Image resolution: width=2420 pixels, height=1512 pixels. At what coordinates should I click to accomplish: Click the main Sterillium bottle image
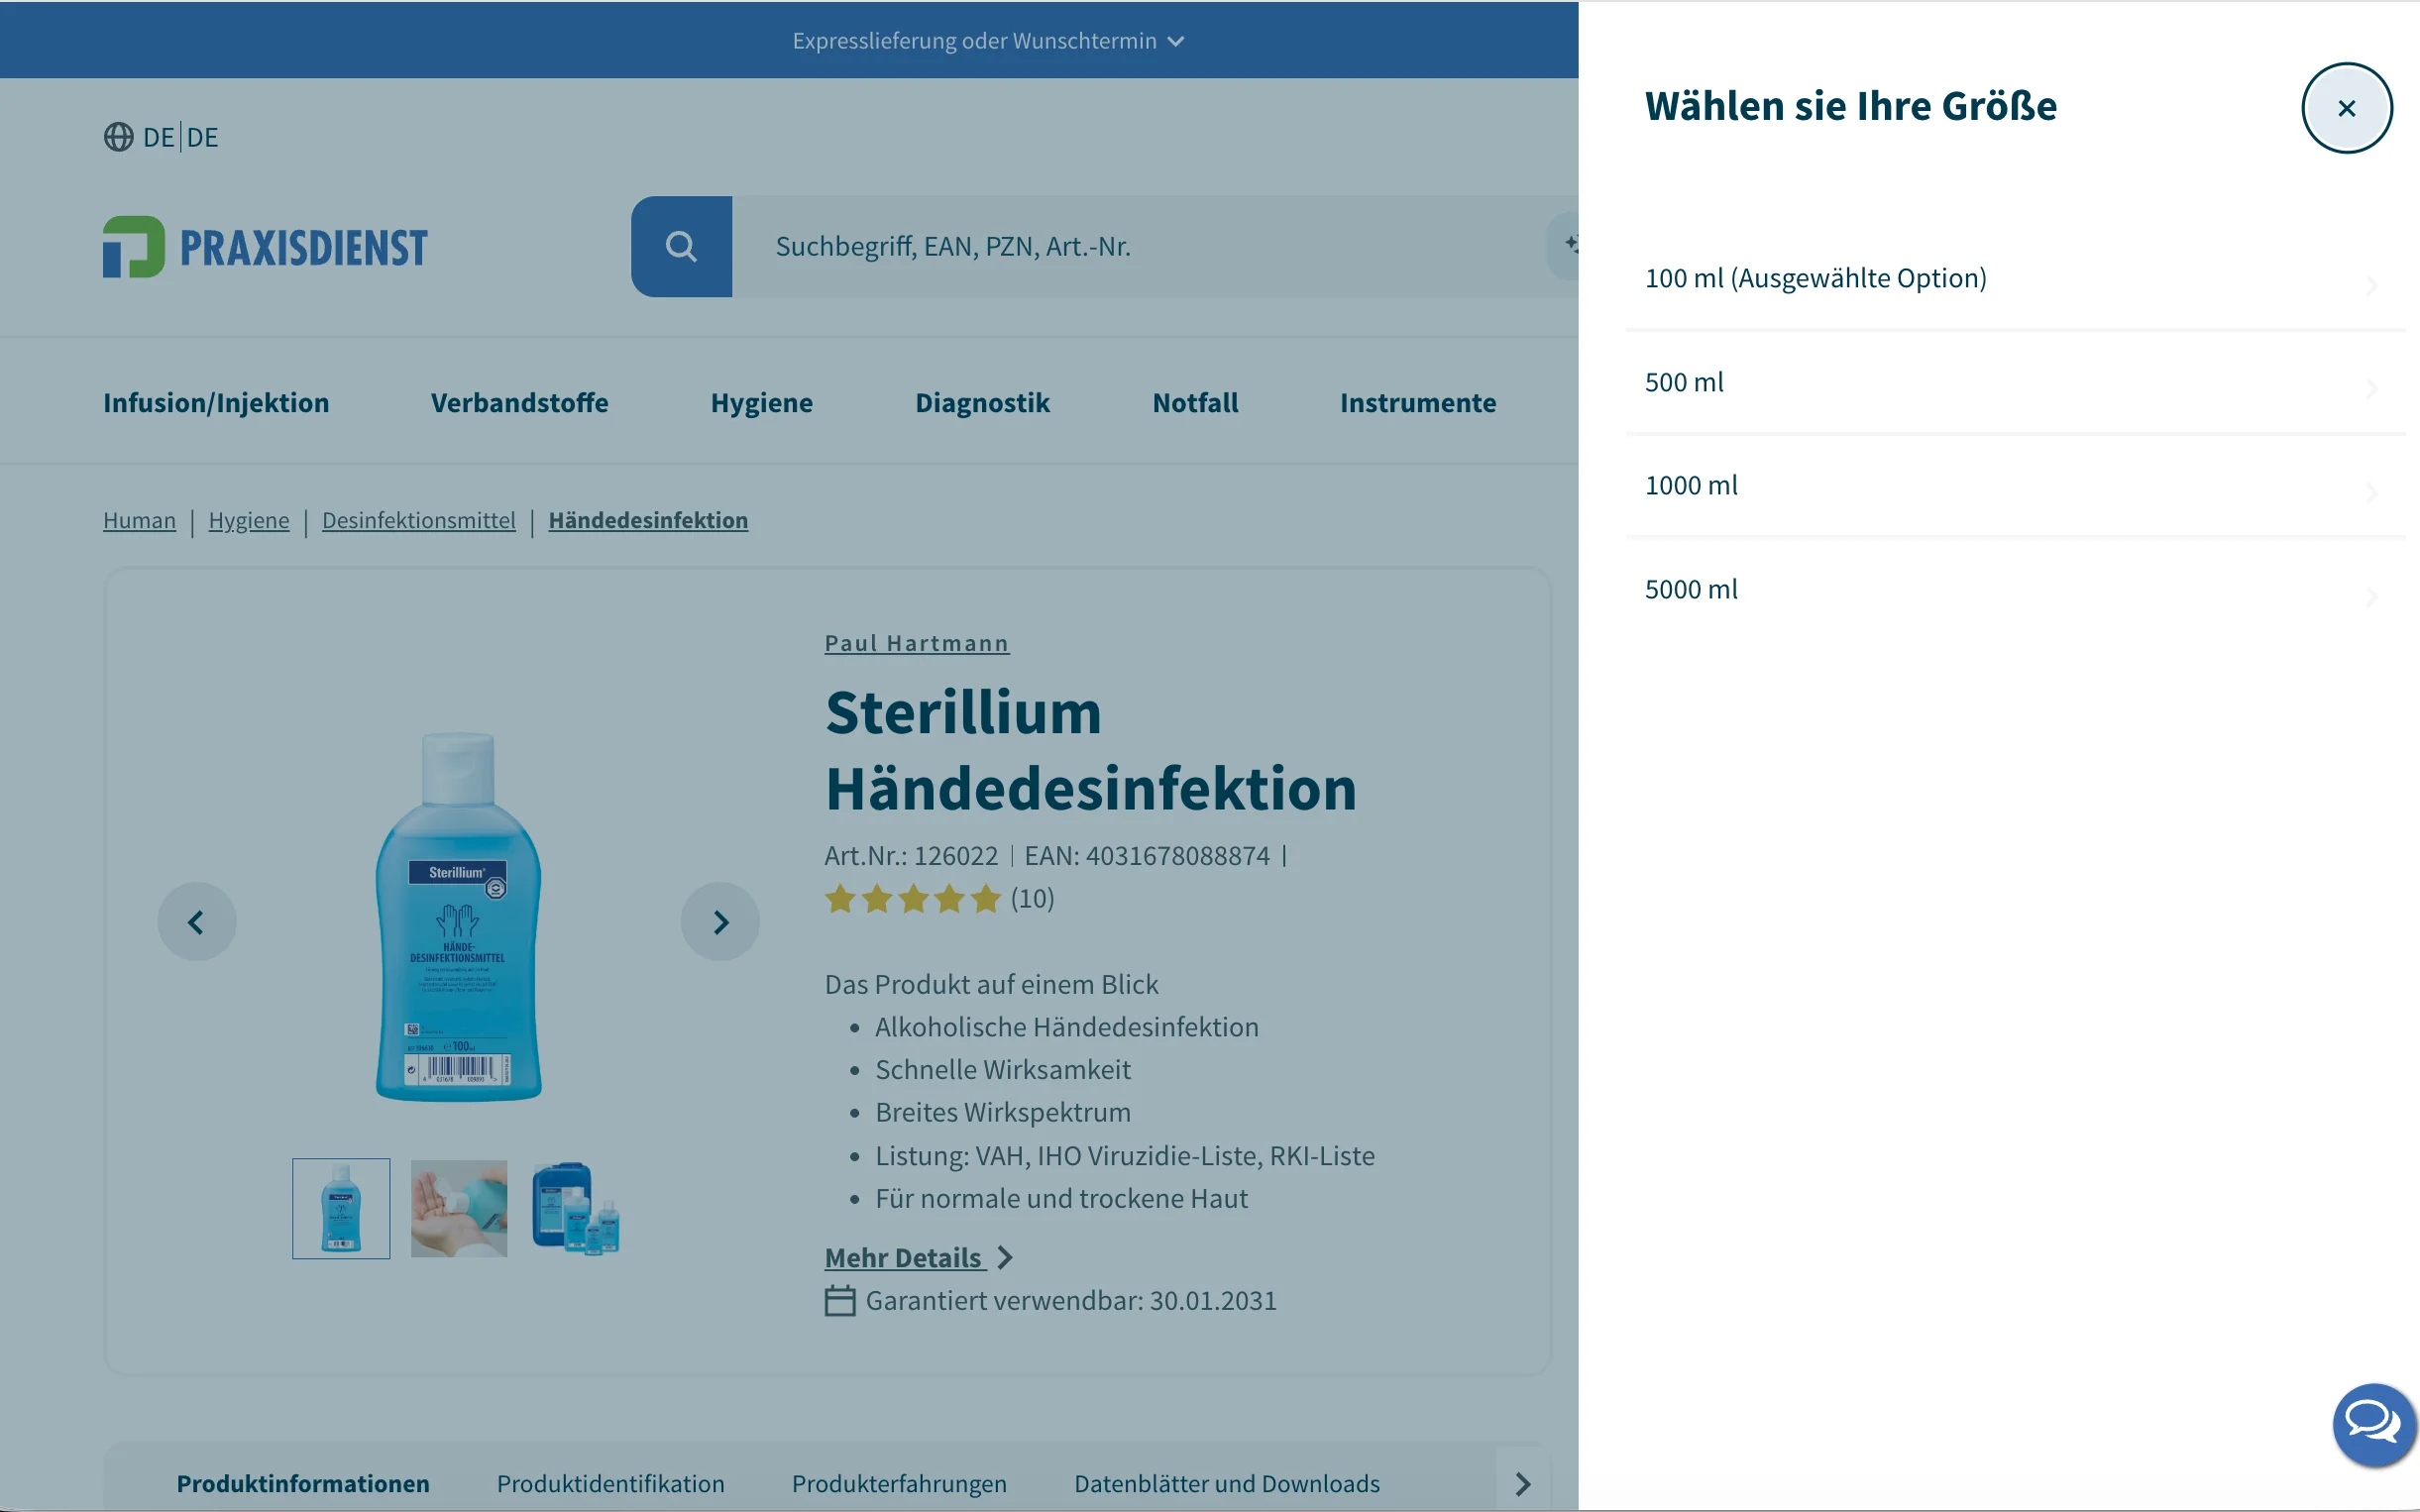pyautogui.click(x=459, y=917)
